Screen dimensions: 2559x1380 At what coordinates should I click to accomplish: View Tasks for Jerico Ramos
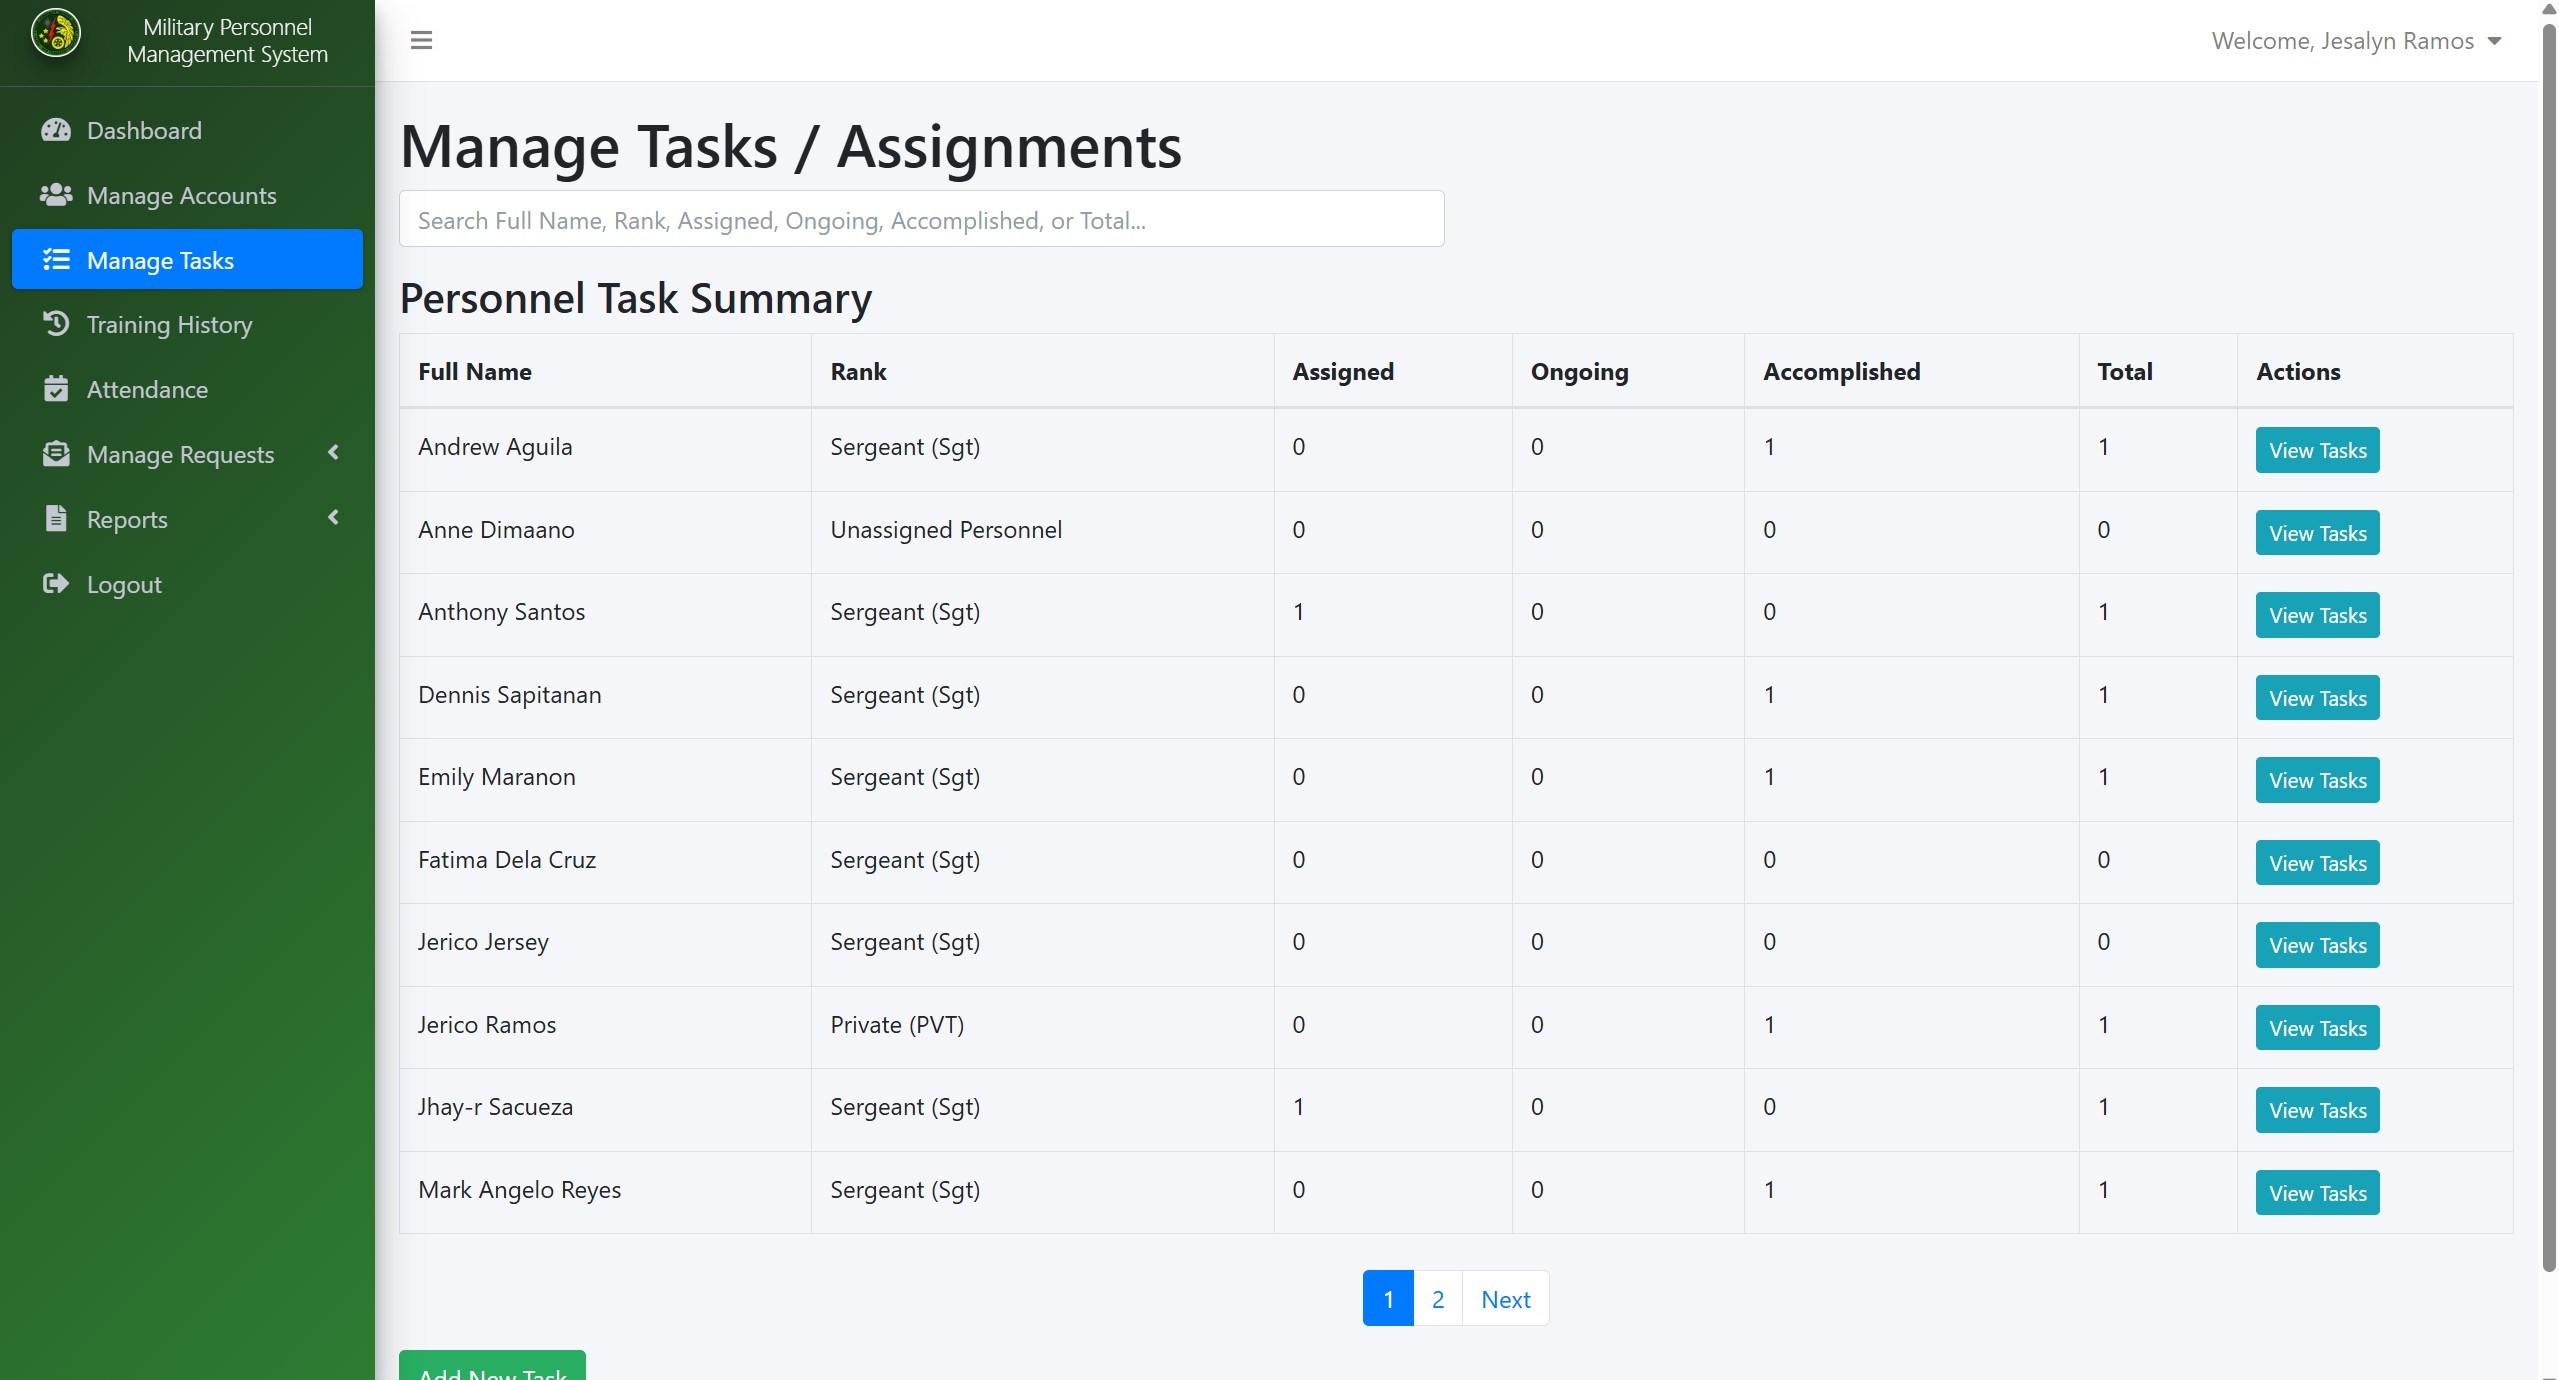(x=2316, y=1028)
